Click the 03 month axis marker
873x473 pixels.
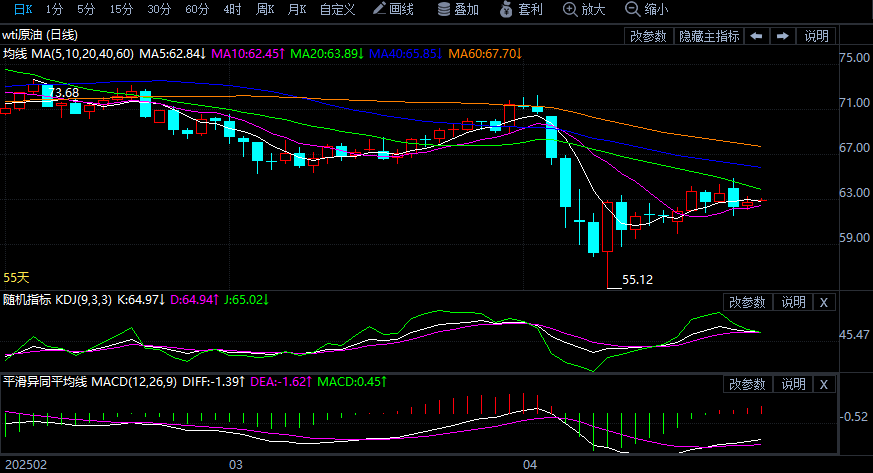pos(236,465)
